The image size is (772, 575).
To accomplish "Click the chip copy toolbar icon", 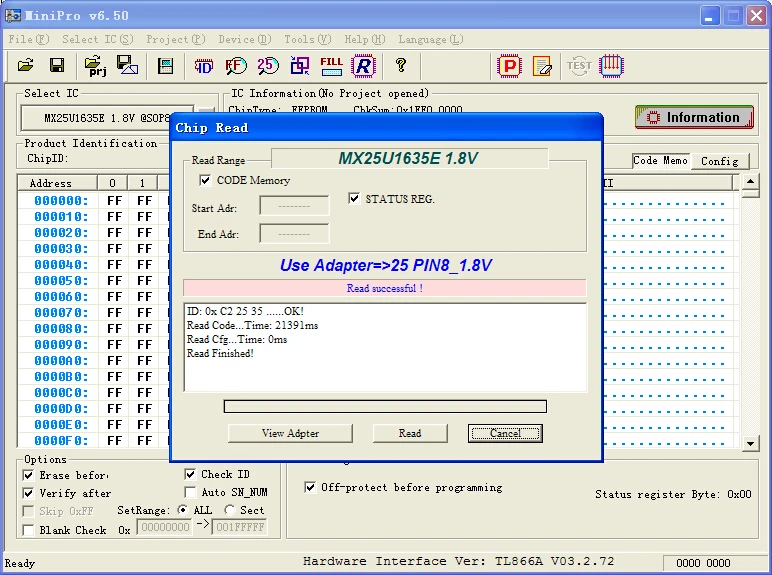I will point(300,65).
